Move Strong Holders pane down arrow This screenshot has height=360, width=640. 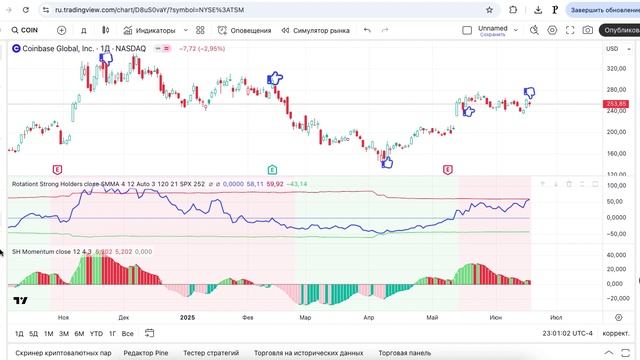(556, 184)
